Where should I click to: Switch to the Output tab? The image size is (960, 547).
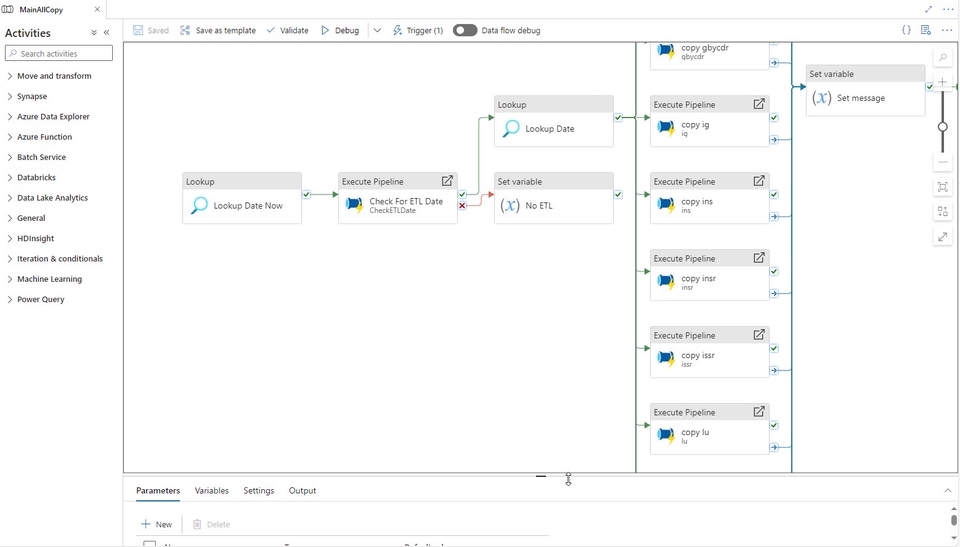coord(302,491)
